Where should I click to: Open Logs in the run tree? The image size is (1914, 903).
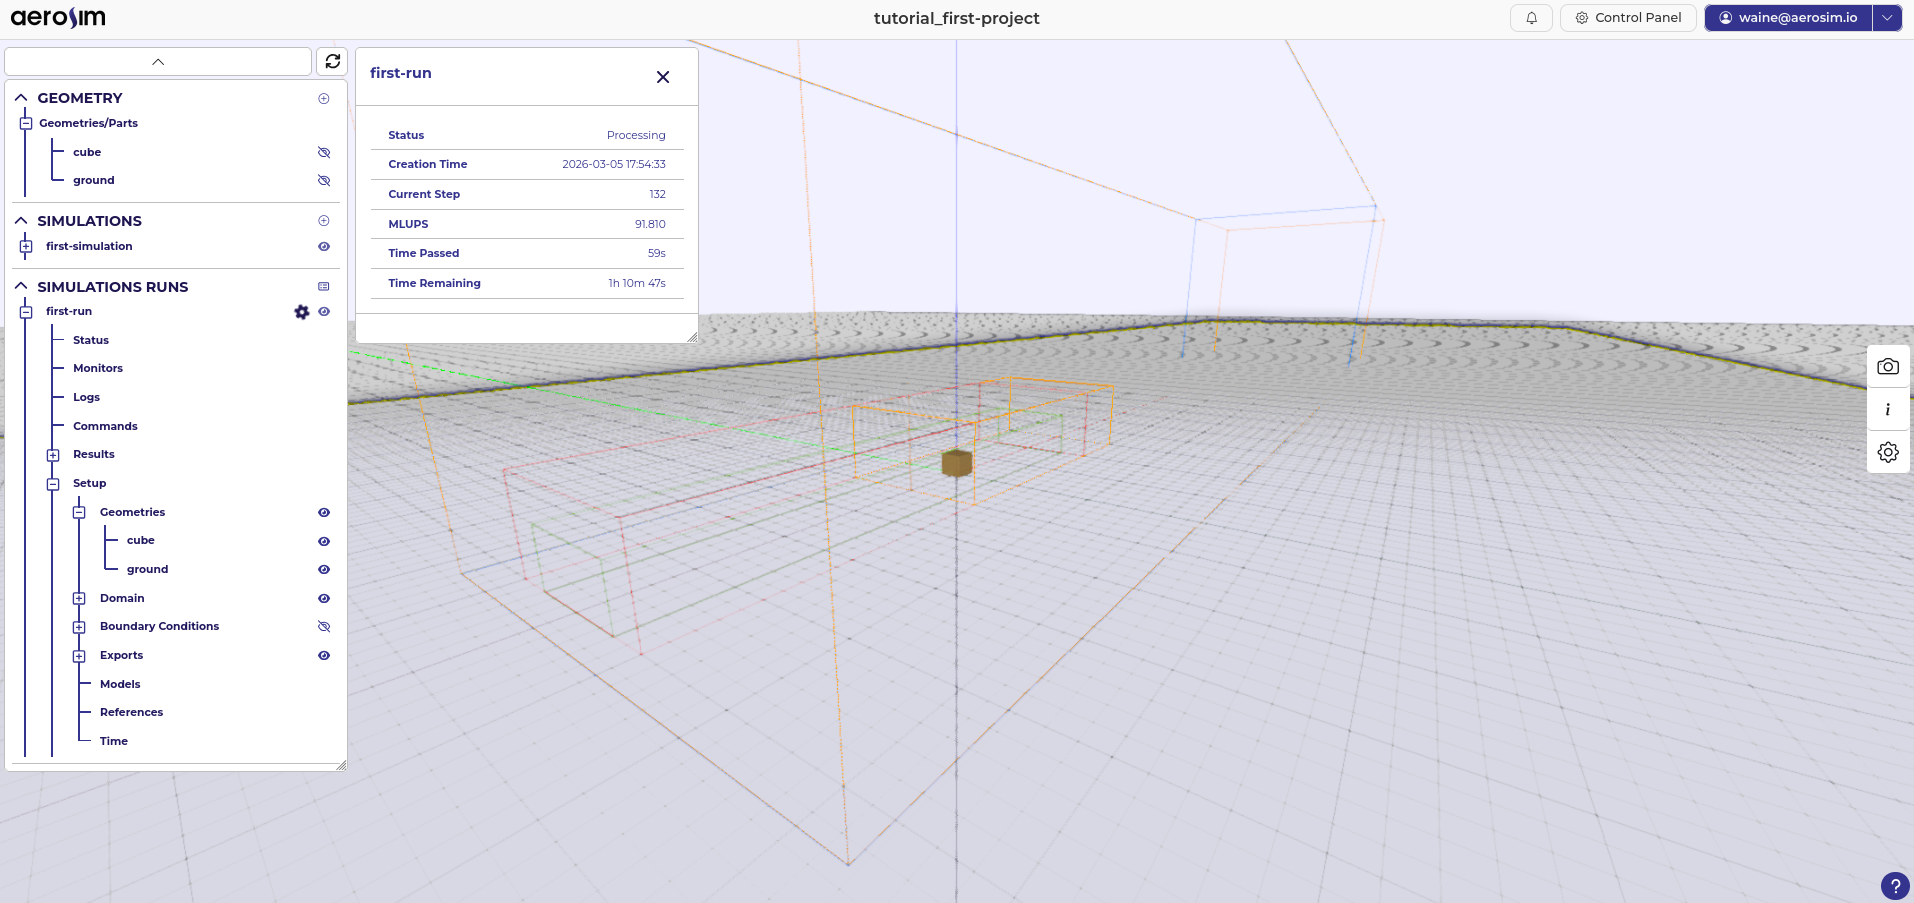86,398
